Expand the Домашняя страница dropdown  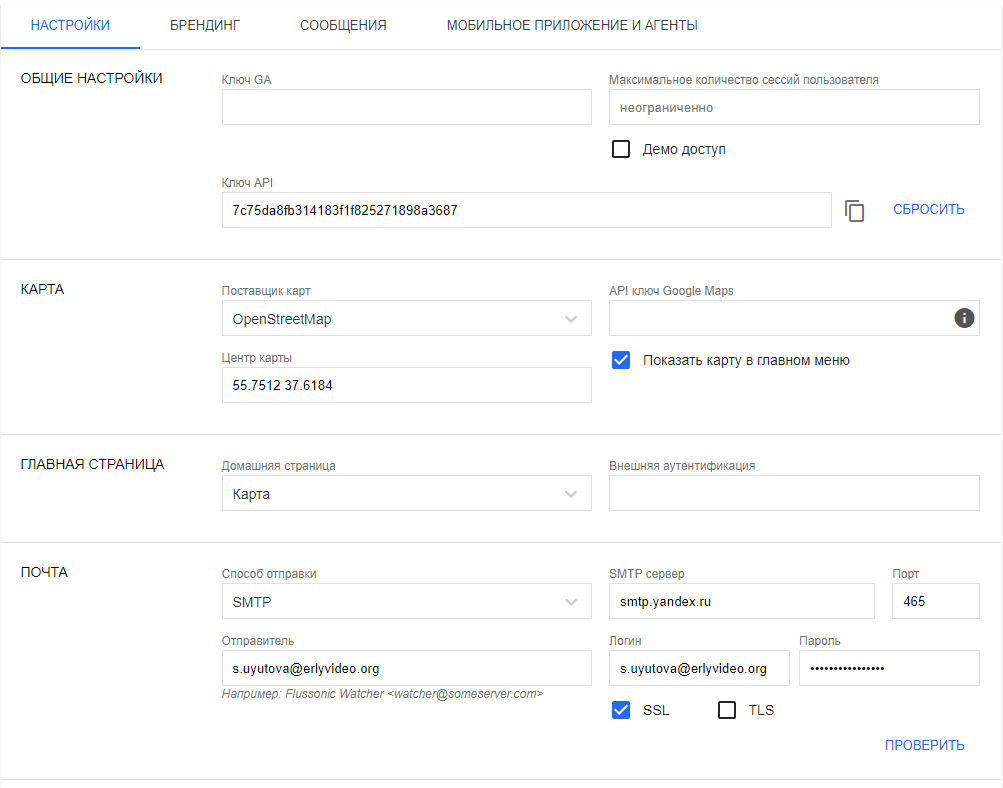pos(406,494)
